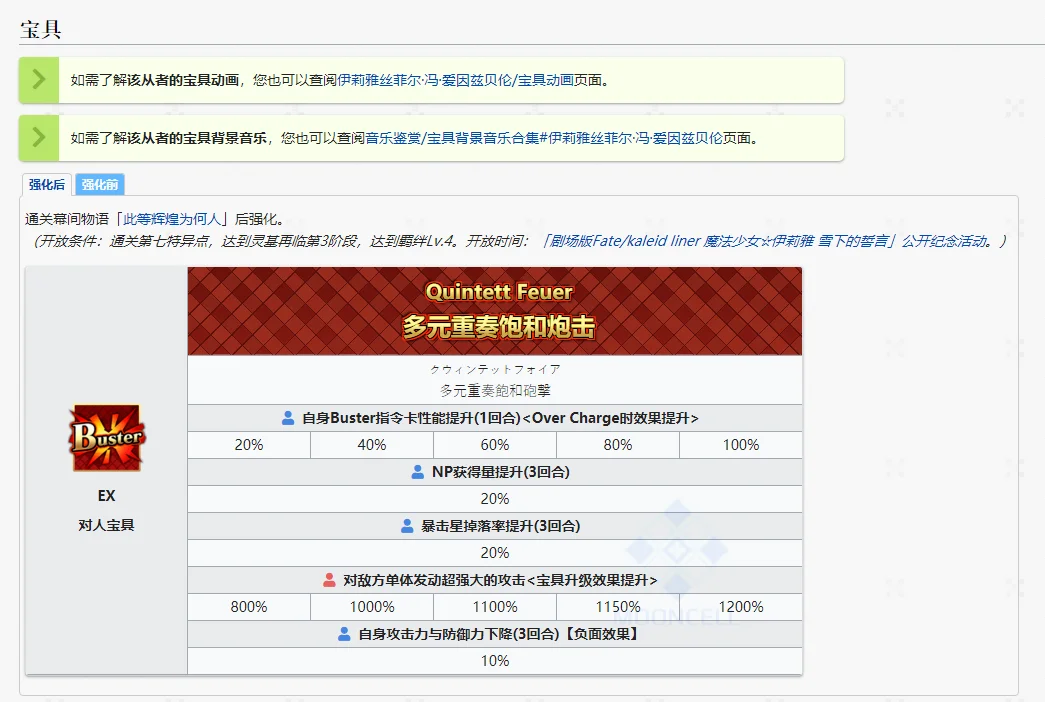
Task: Open the 音乐鉴赏/宝具背景音乐合集 link
Action: tap(544, 138)
